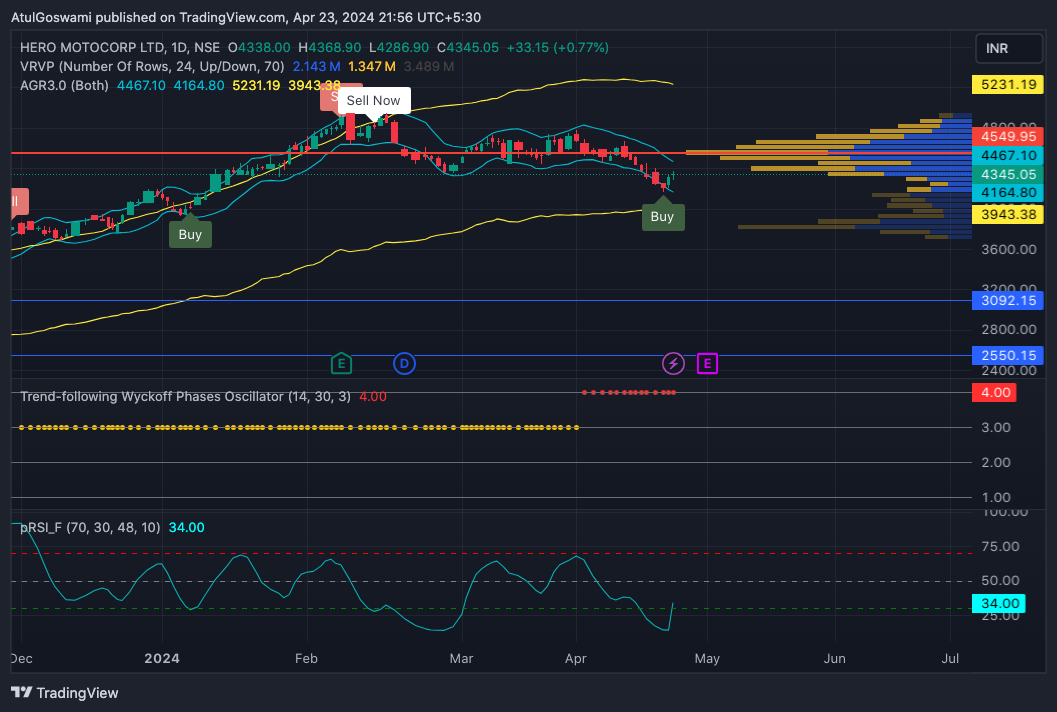The image size is (1057, 712).
Task: Click the blue dividend D marker
Action: tap(404, 364)
